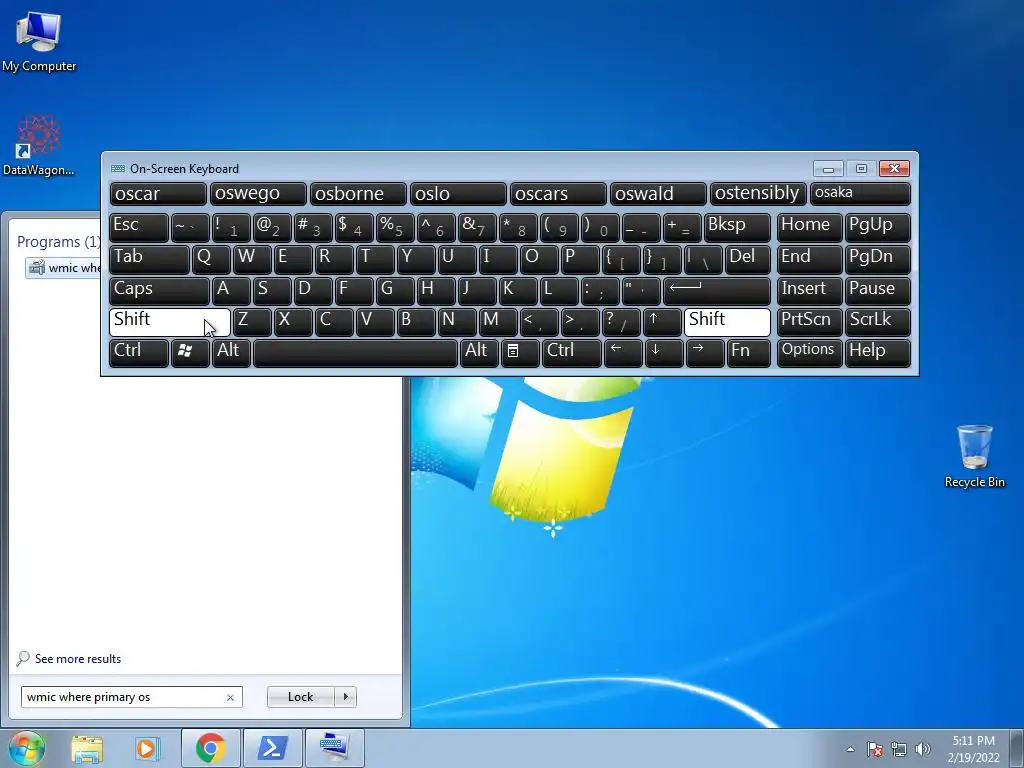The height and width of the screenshot is (768, 1024).
Task: Open Action Center flag icon
Action: [875, 749]
